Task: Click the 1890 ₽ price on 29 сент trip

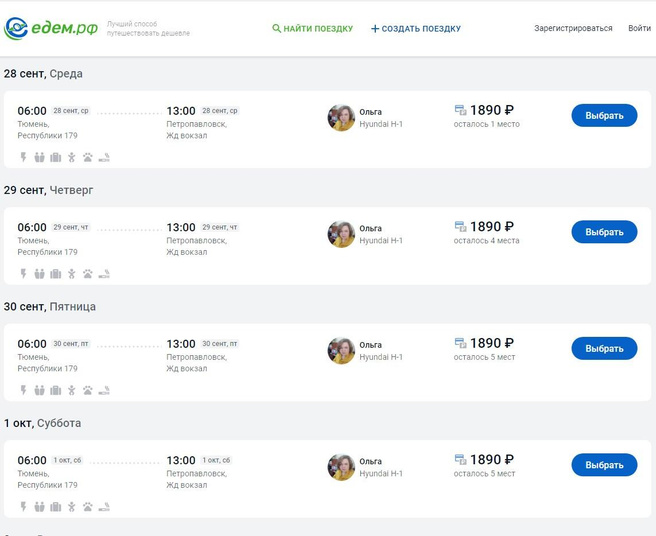Action: coord(491,227)
